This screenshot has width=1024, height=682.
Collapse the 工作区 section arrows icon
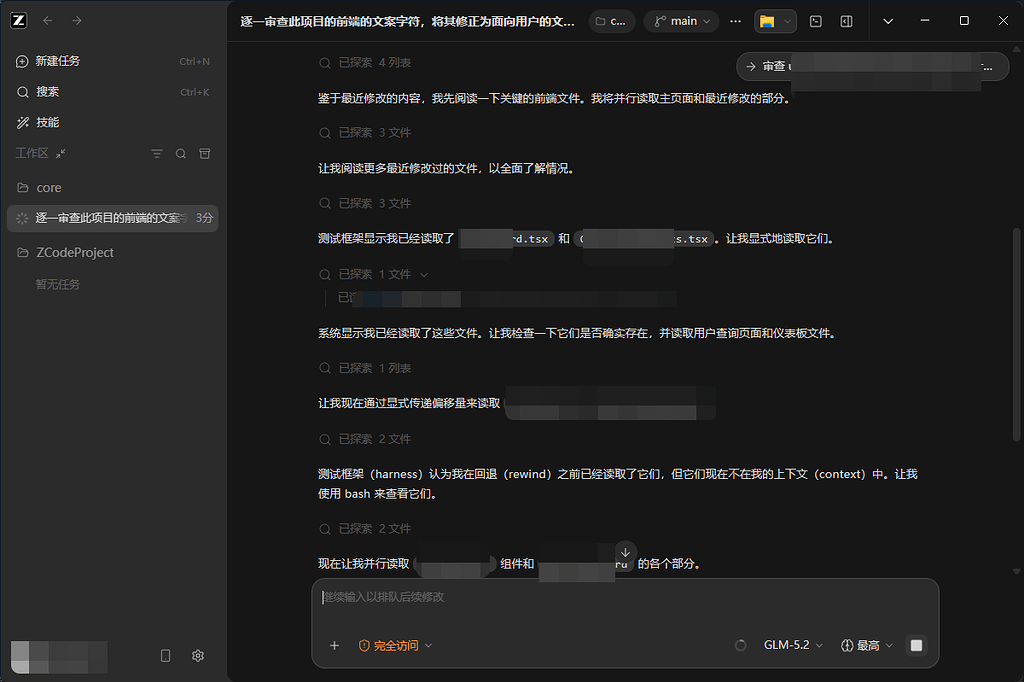61,154
